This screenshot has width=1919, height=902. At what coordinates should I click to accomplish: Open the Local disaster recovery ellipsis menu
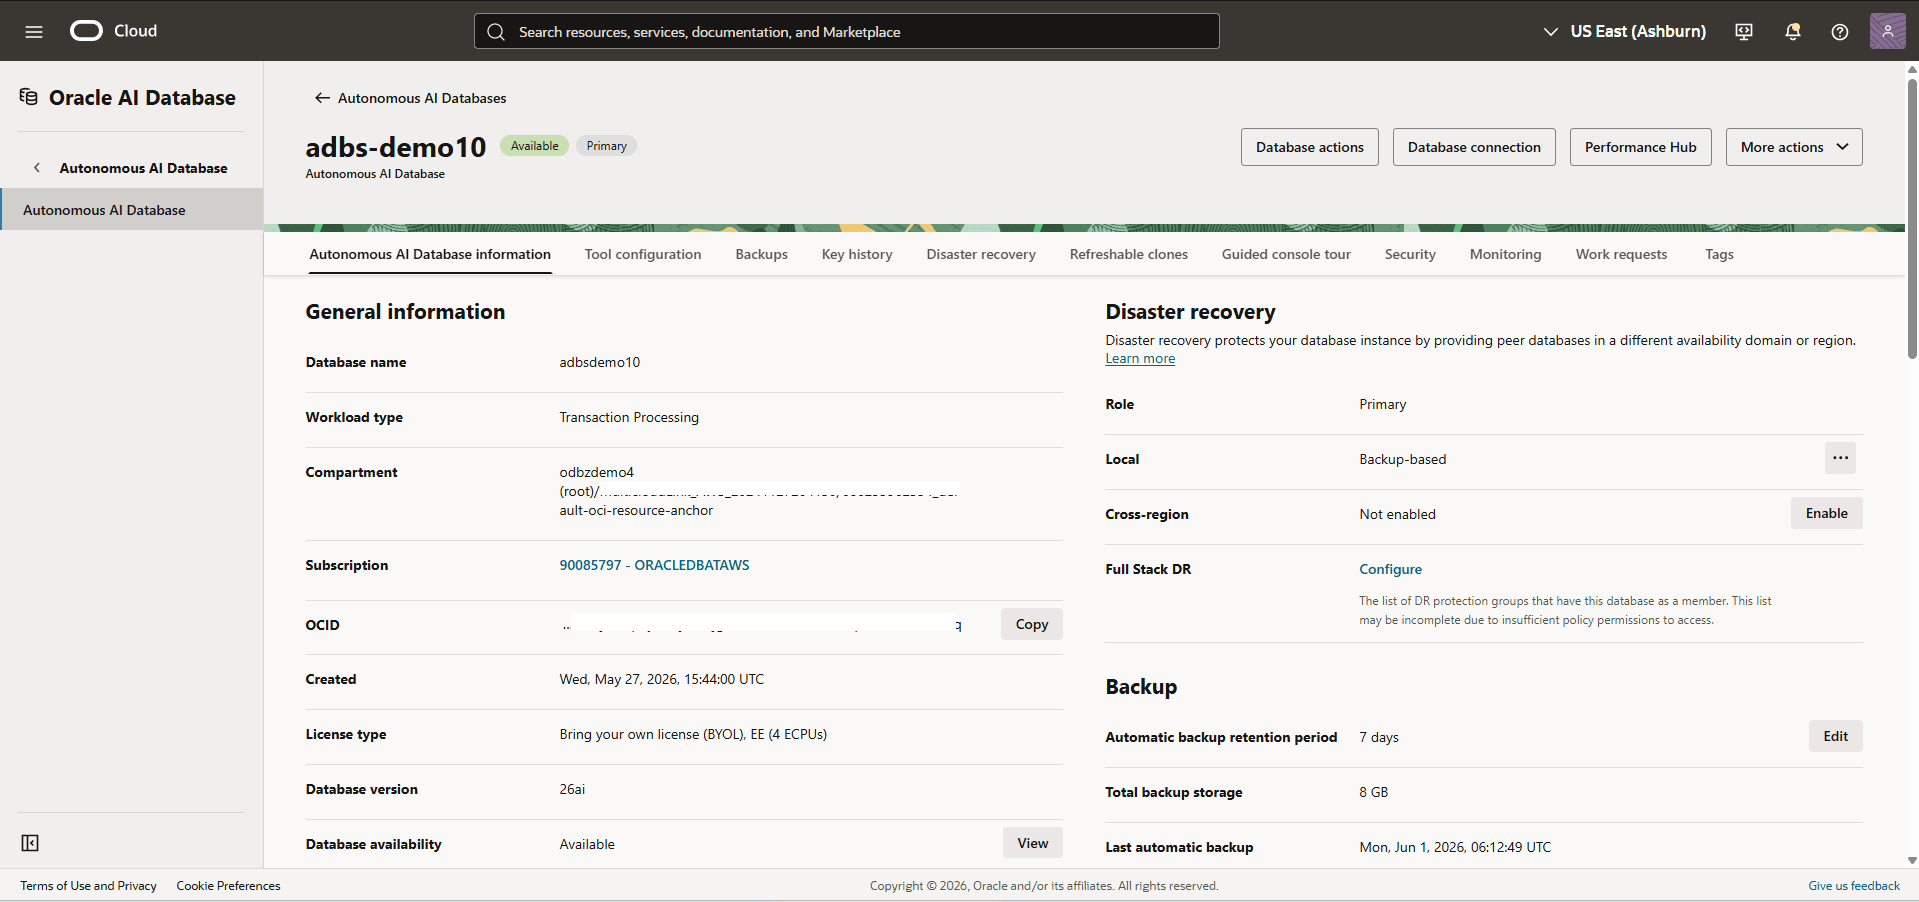1840,458
